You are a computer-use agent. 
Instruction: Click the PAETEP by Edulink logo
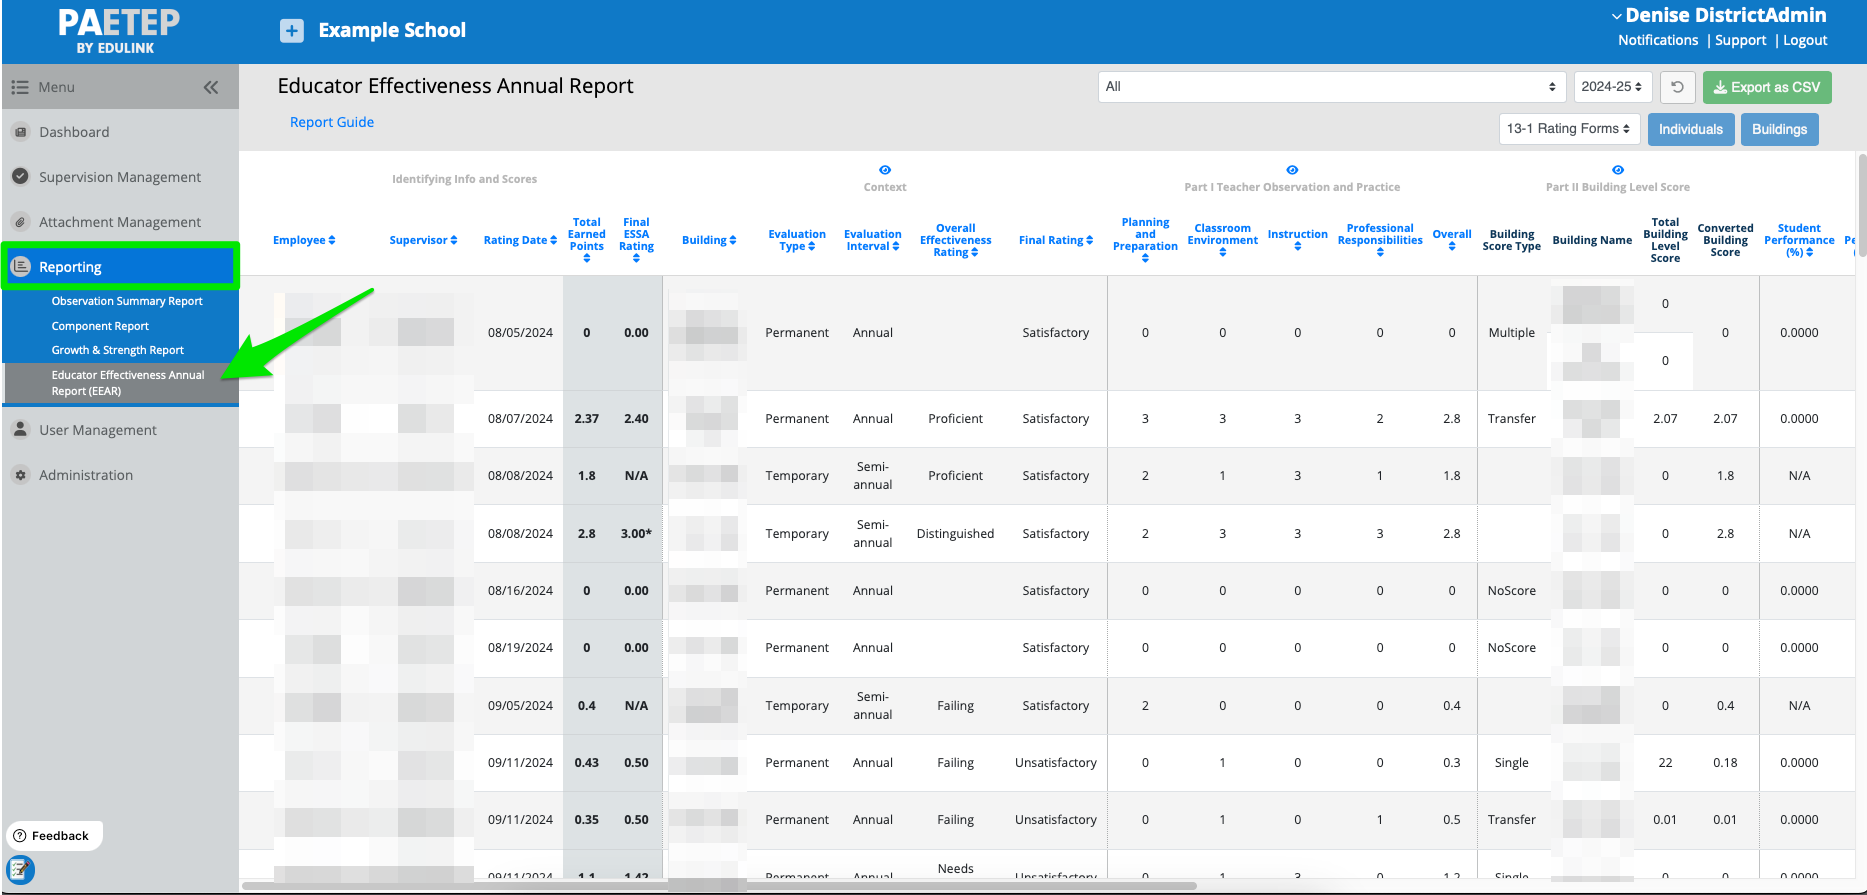pyautogui.click(x=118, y=31)
